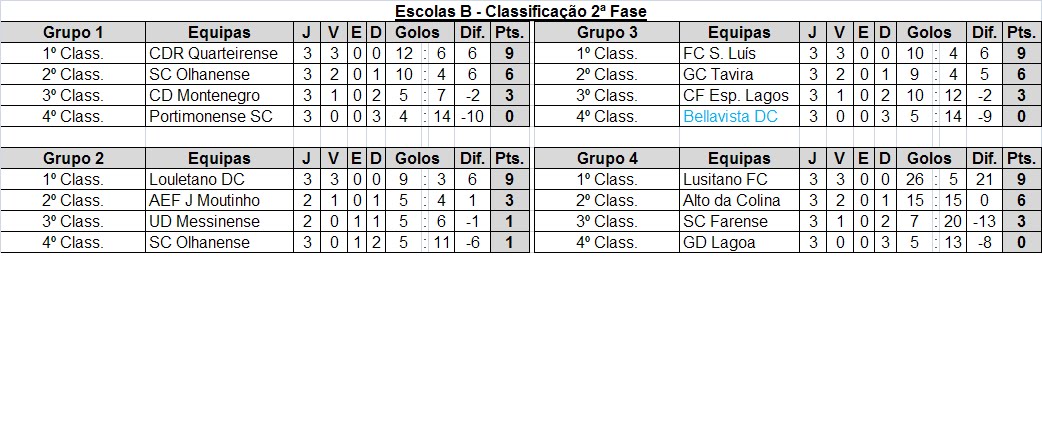Click the Bellavista DC blue link
Viewport: 1042px width, 432px height.
(730, 117)
